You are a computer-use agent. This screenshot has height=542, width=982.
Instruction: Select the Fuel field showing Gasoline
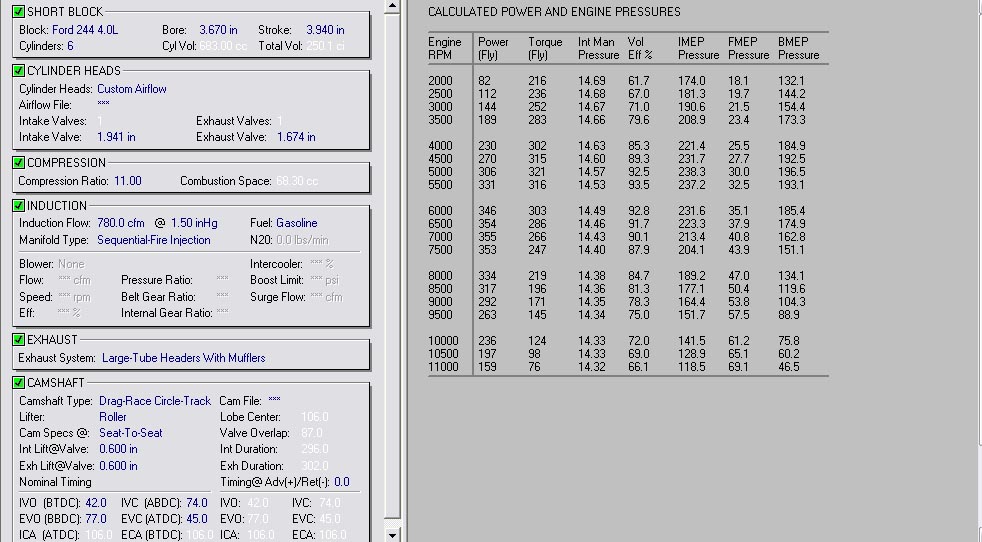click(x=296, y=223)
